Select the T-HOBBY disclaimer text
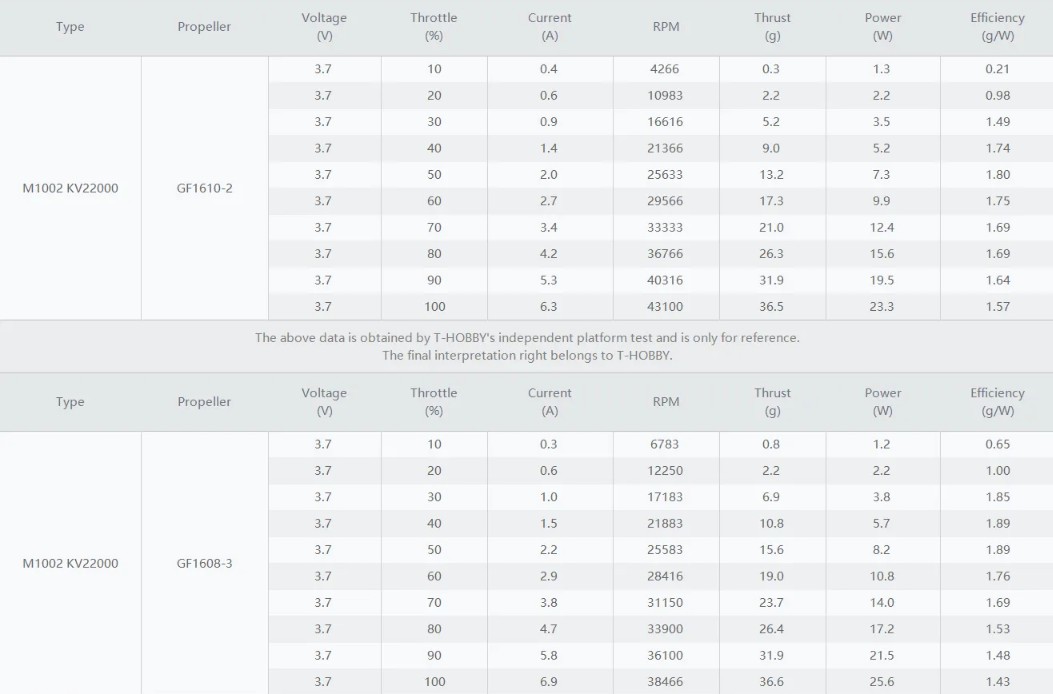Screen dimensions: 1053x694 pos(527,347)
